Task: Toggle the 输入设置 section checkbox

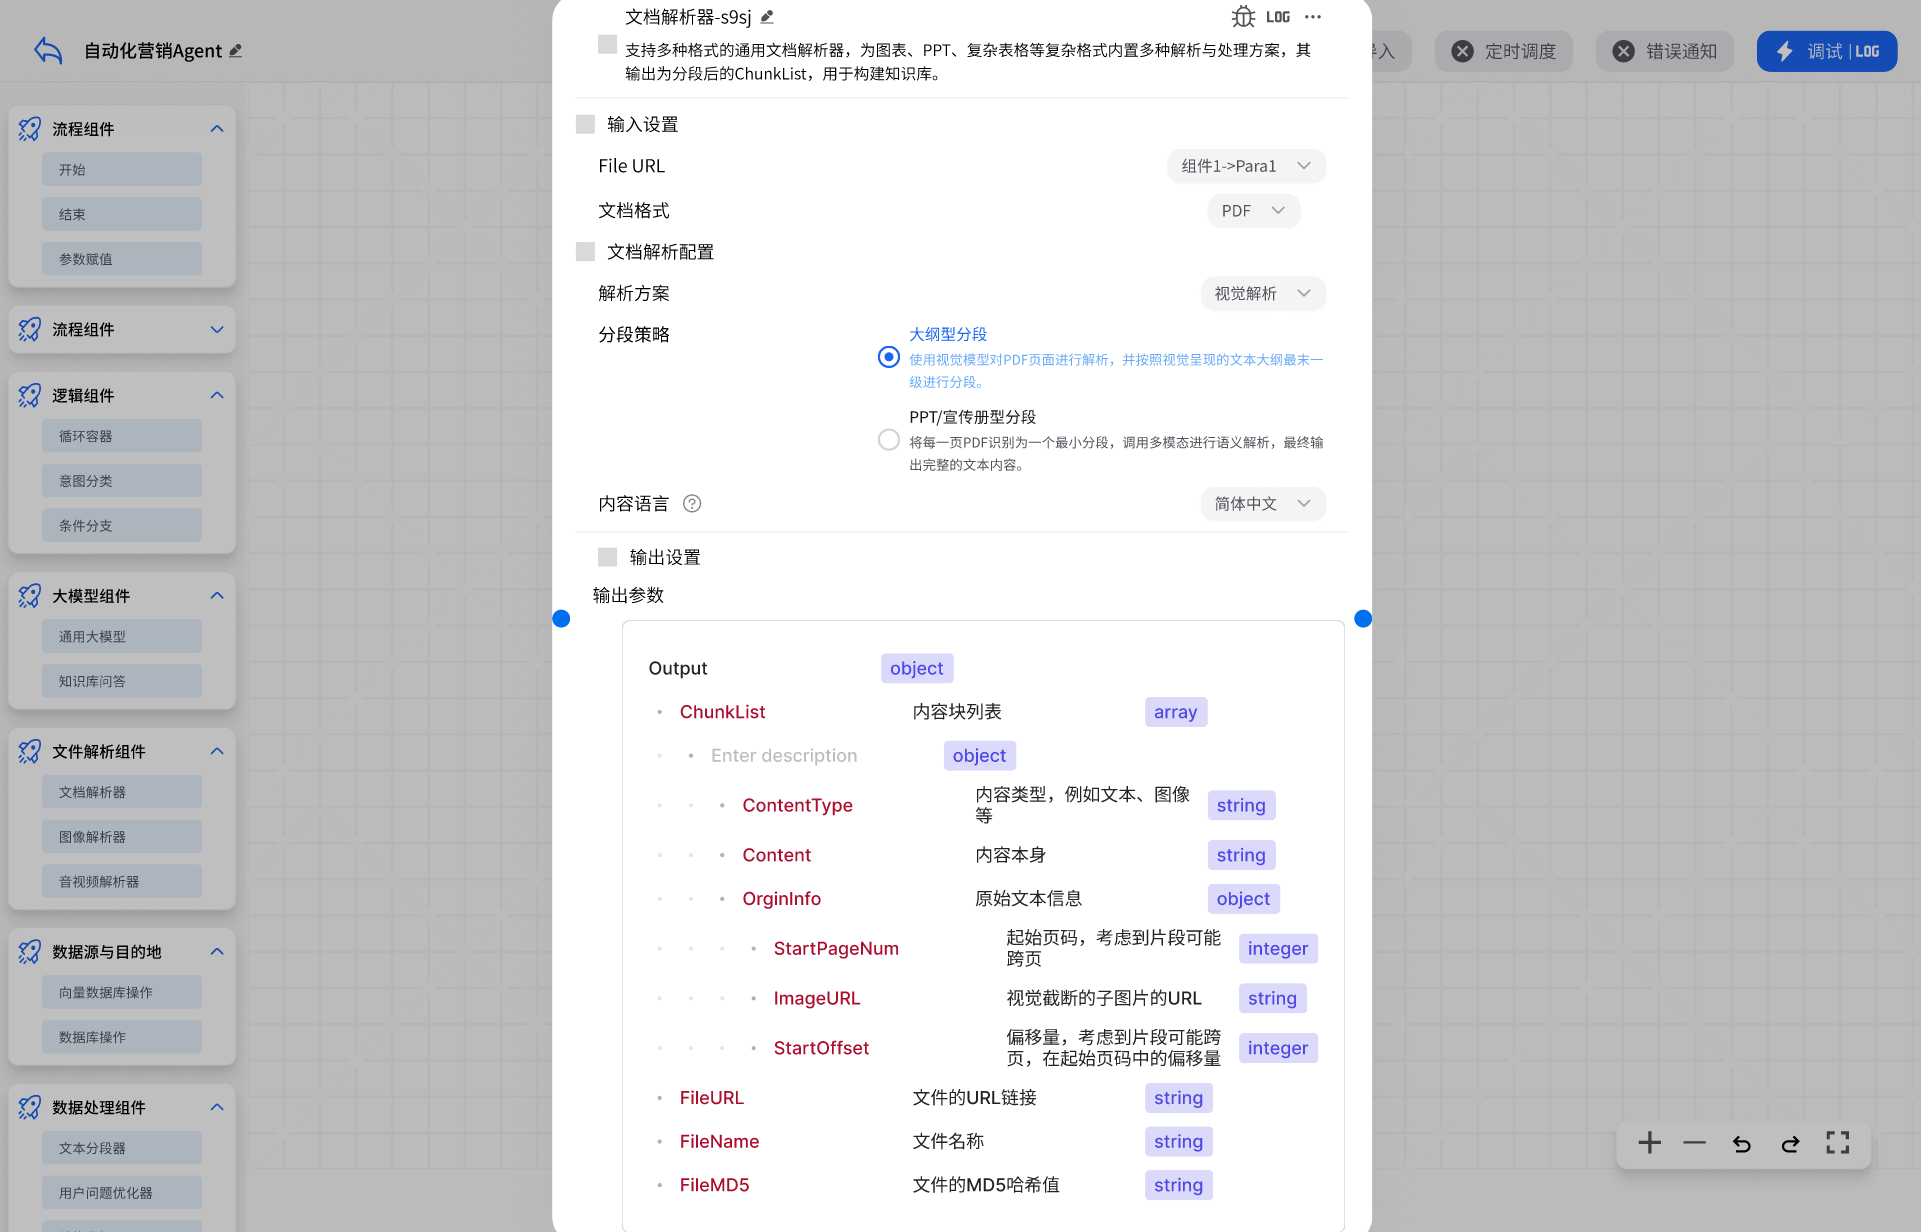Action: pos(586,124)
